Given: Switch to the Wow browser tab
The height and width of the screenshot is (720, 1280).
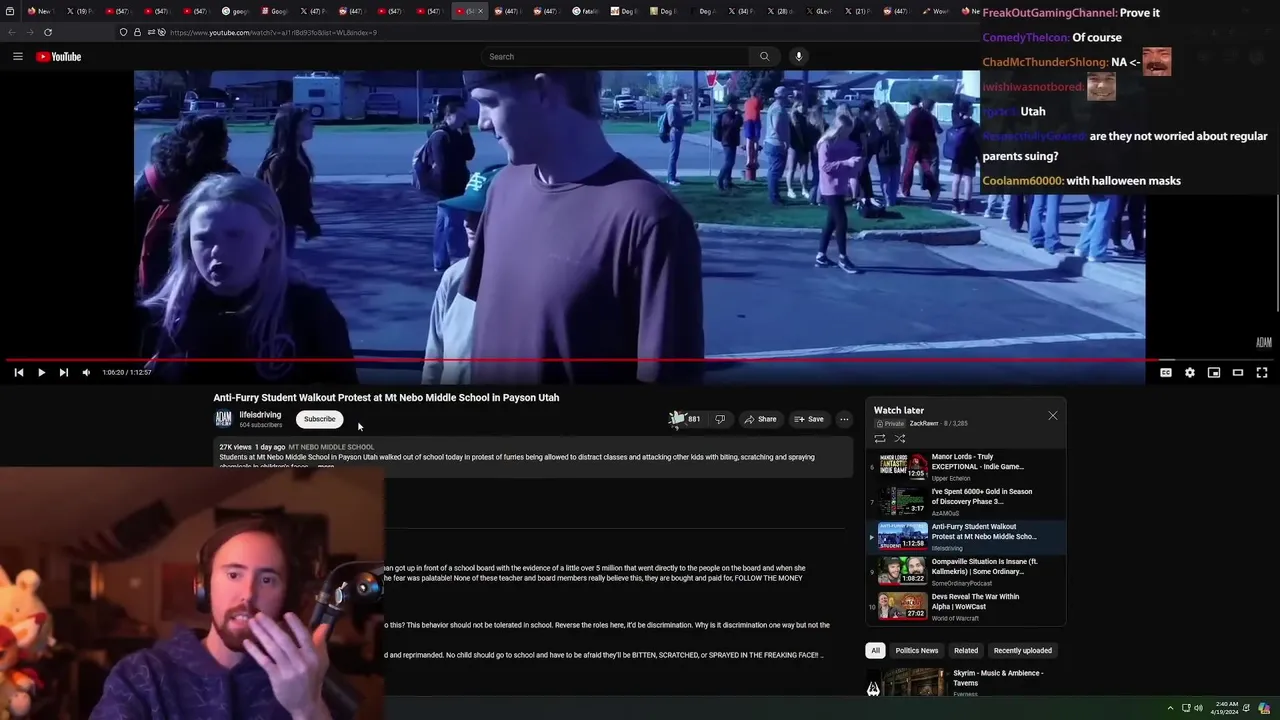Looking at the screenshot, I should (935, 11).
